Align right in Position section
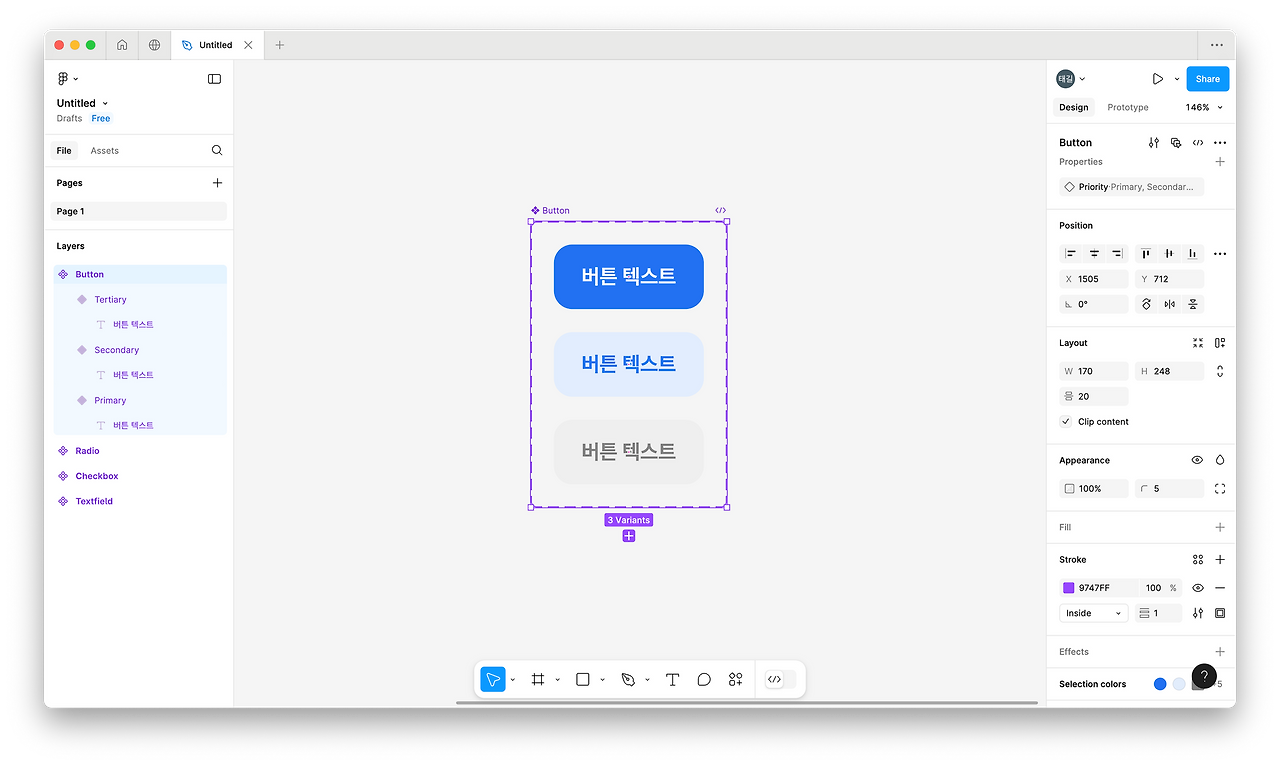Image resolution: width=1280 pixels, height=766 pixels. click(1117, 254)
